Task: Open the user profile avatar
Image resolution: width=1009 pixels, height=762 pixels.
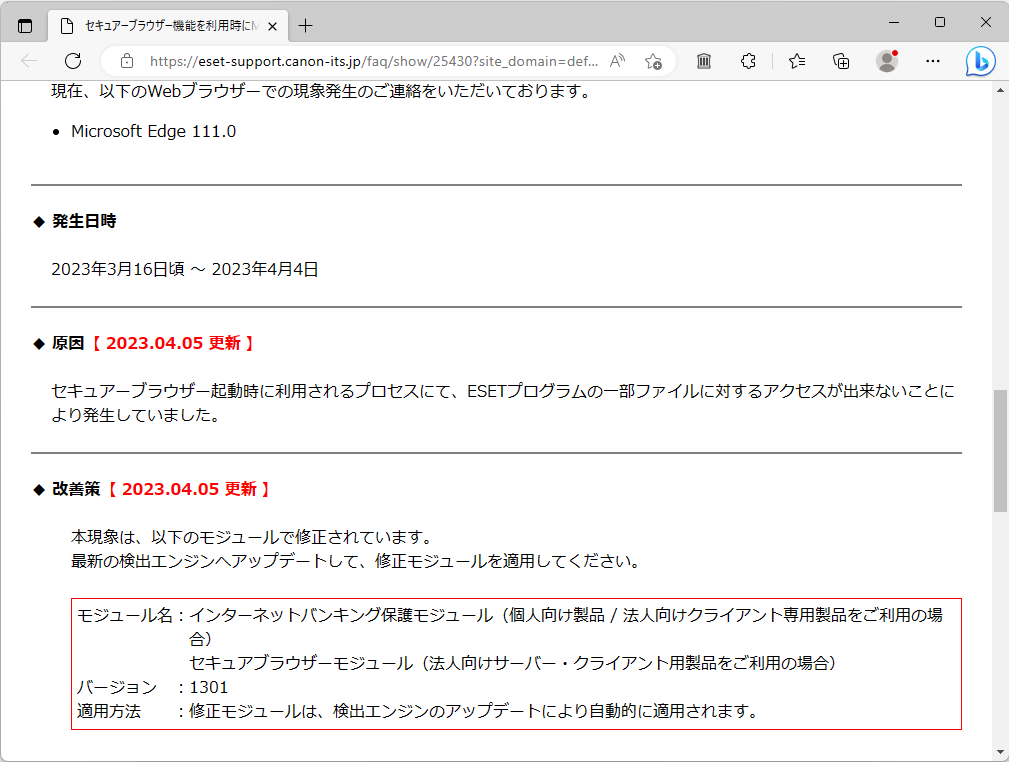Action: (x=887, y=61)
